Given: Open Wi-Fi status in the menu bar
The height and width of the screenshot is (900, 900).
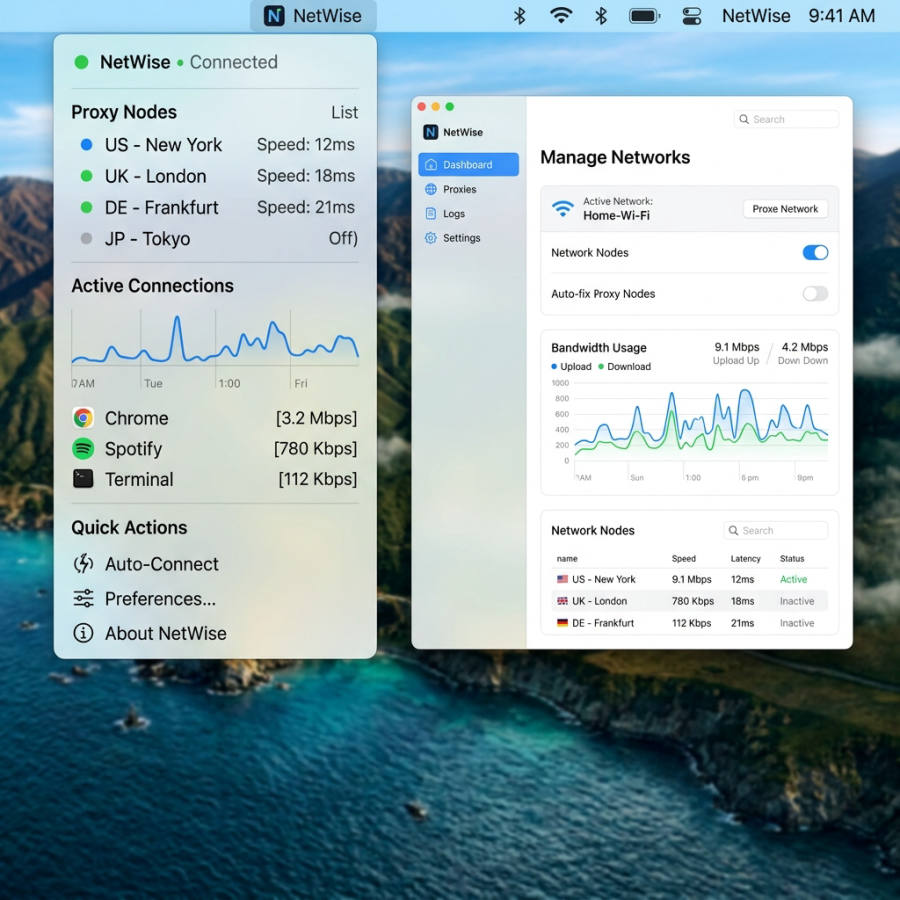Looking at the screenshot, I should pyautogui.click(x=560, y=15).
